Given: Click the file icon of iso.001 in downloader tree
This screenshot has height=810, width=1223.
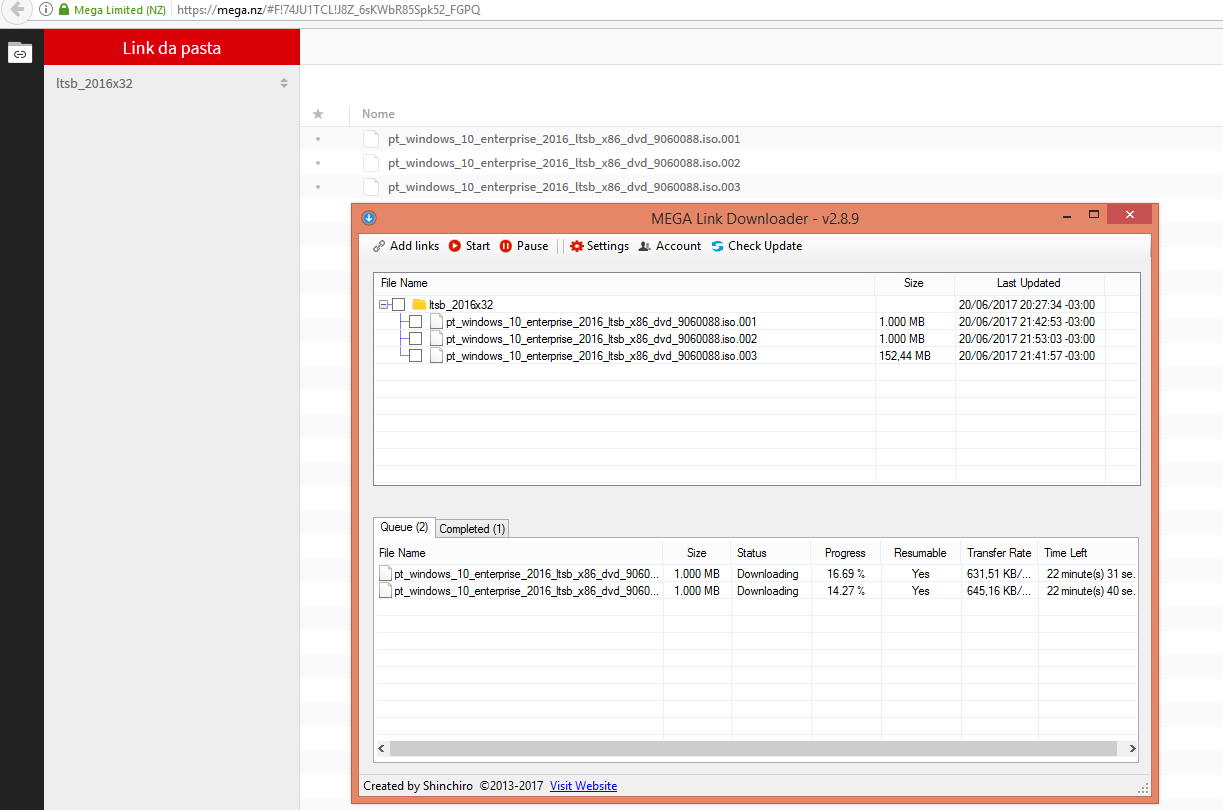Looking at the screenshot, I should tap(436, 322).
